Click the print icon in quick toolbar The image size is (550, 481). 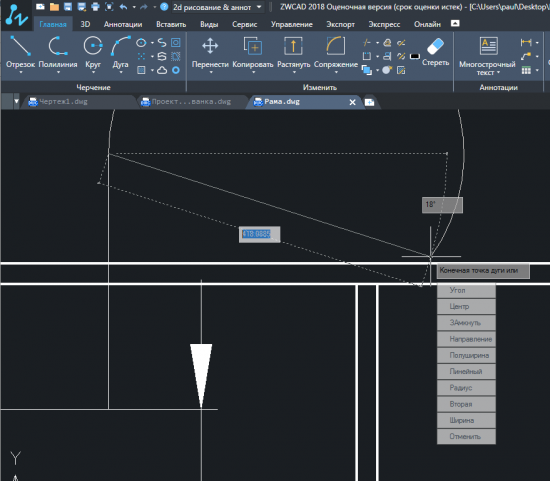(95, 7)
